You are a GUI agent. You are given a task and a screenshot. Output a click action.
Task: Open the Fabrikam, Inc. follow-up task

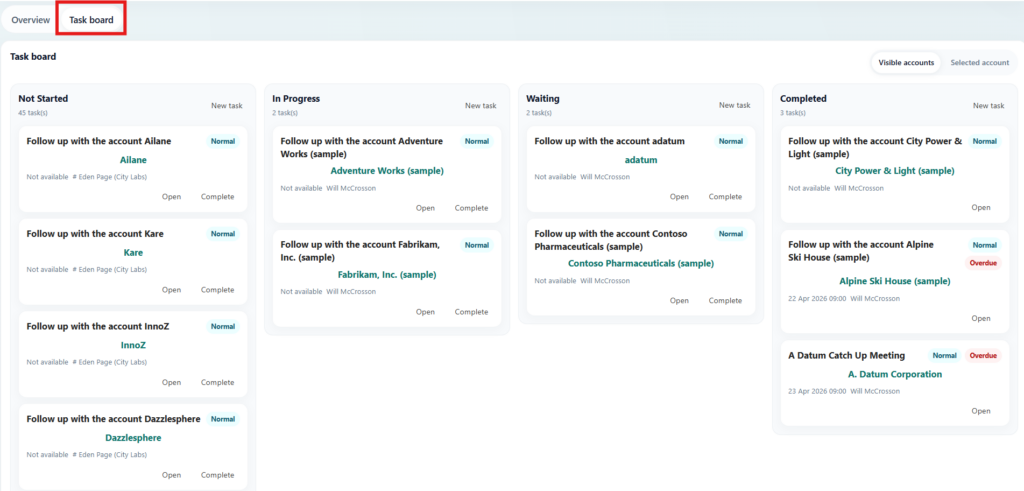[x=425, y=311]
